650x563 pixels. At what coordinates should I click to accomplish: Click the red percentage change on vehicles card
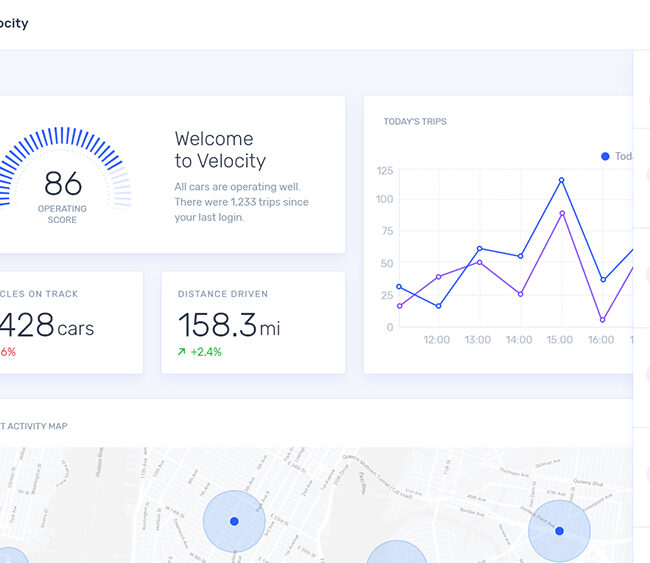(8, 352)
